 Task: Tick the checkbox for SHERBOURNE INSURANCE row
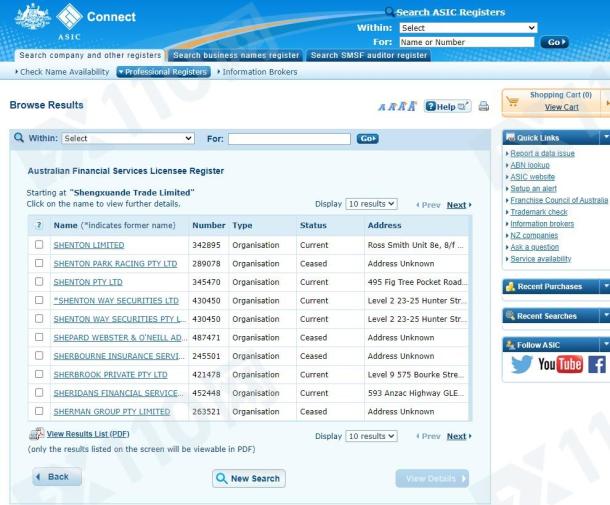click(x=39, y=356)
